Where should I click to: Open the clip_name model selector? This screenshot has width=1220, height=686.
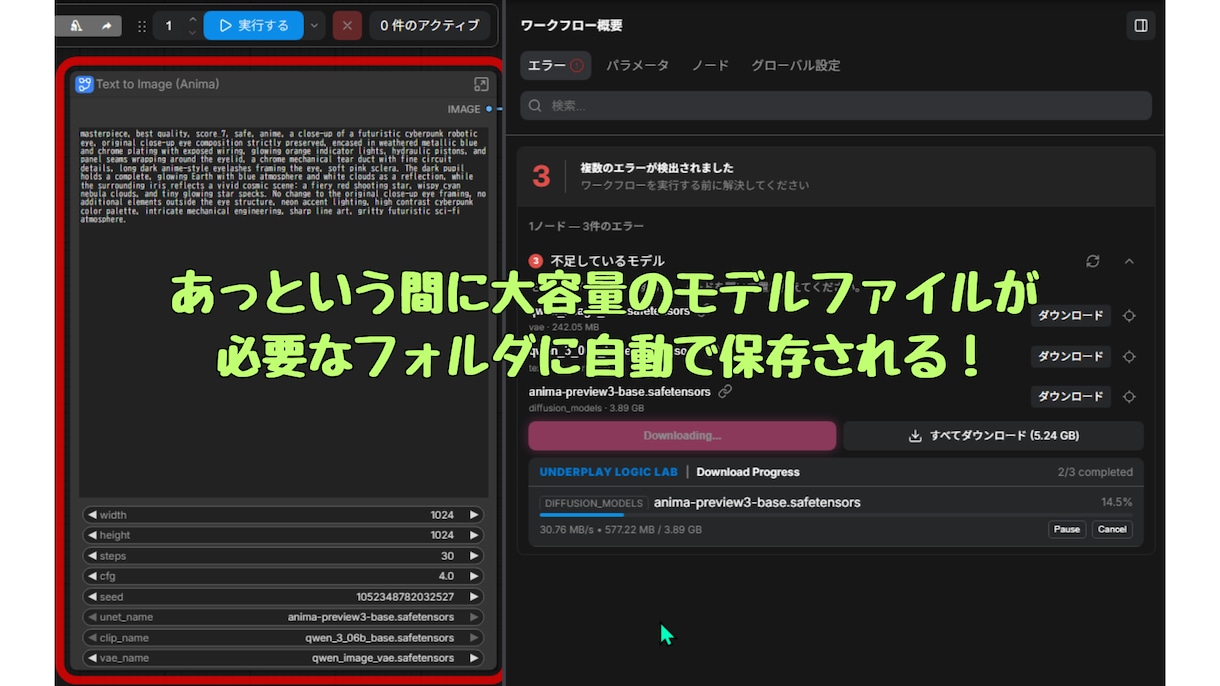283,638
